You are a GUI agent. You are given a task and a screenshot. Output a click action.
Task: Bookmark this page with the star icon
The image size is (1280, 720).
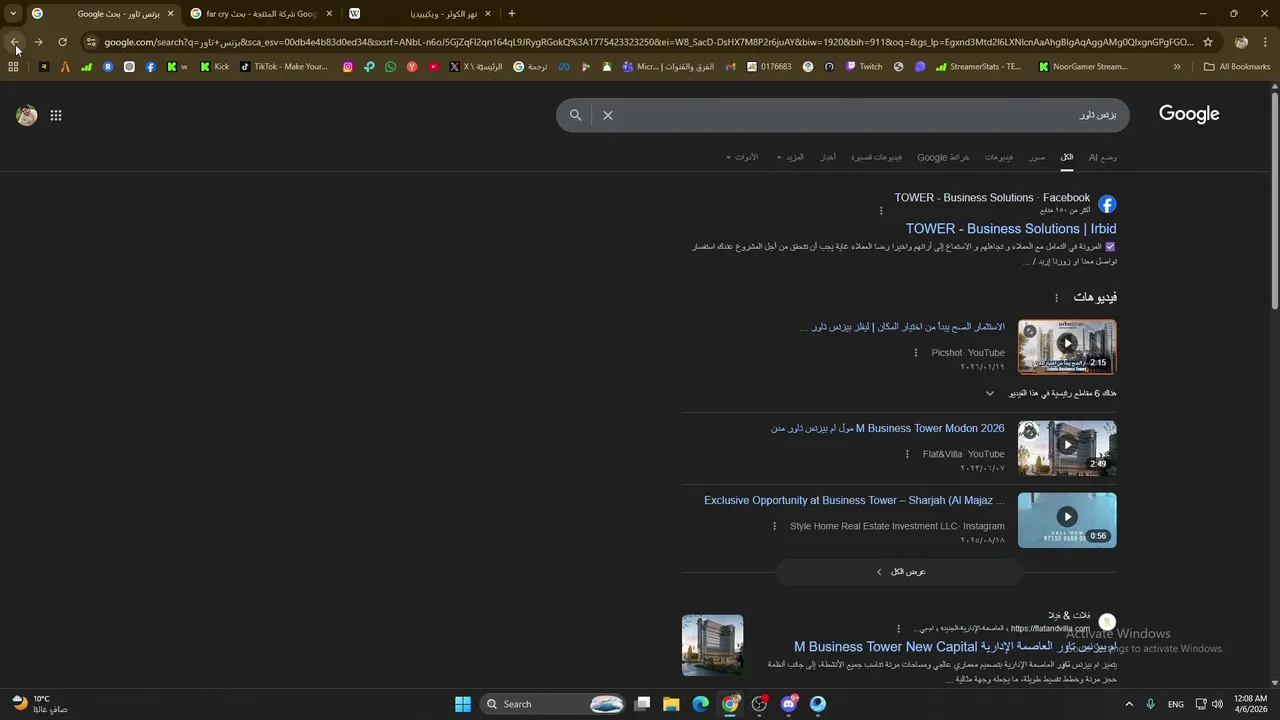(1208, 42)
